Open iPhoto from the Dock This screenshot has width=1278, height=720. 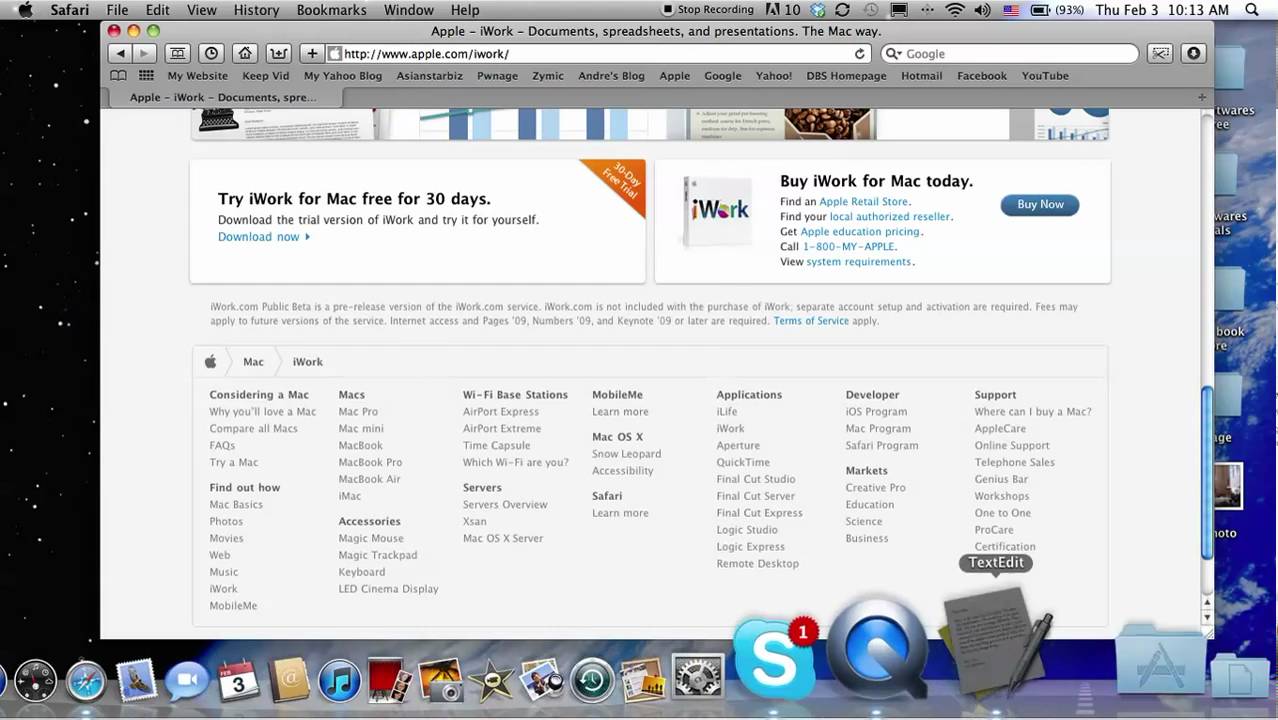point(440,682)
